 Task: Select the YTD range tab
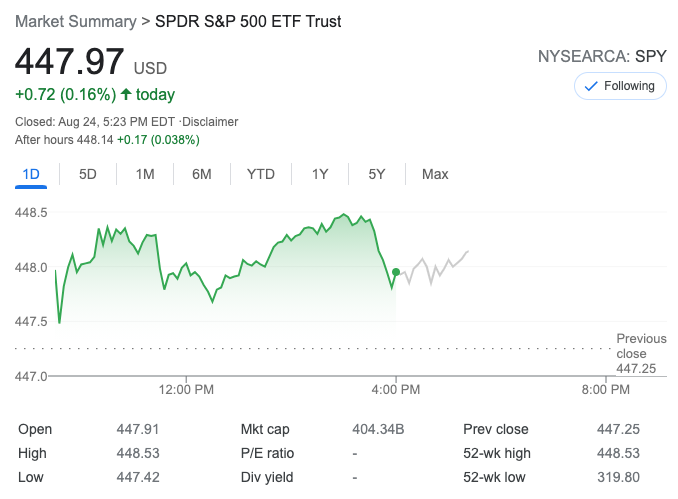tap(261, 174)
